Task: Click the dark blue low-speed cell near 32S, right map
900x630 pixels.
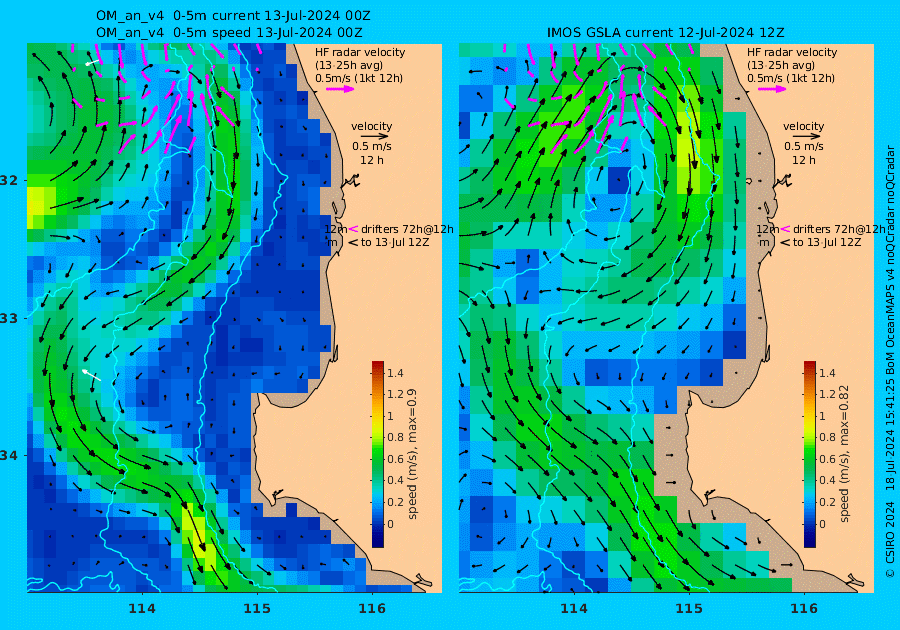Action: click(x=619, y=180)
